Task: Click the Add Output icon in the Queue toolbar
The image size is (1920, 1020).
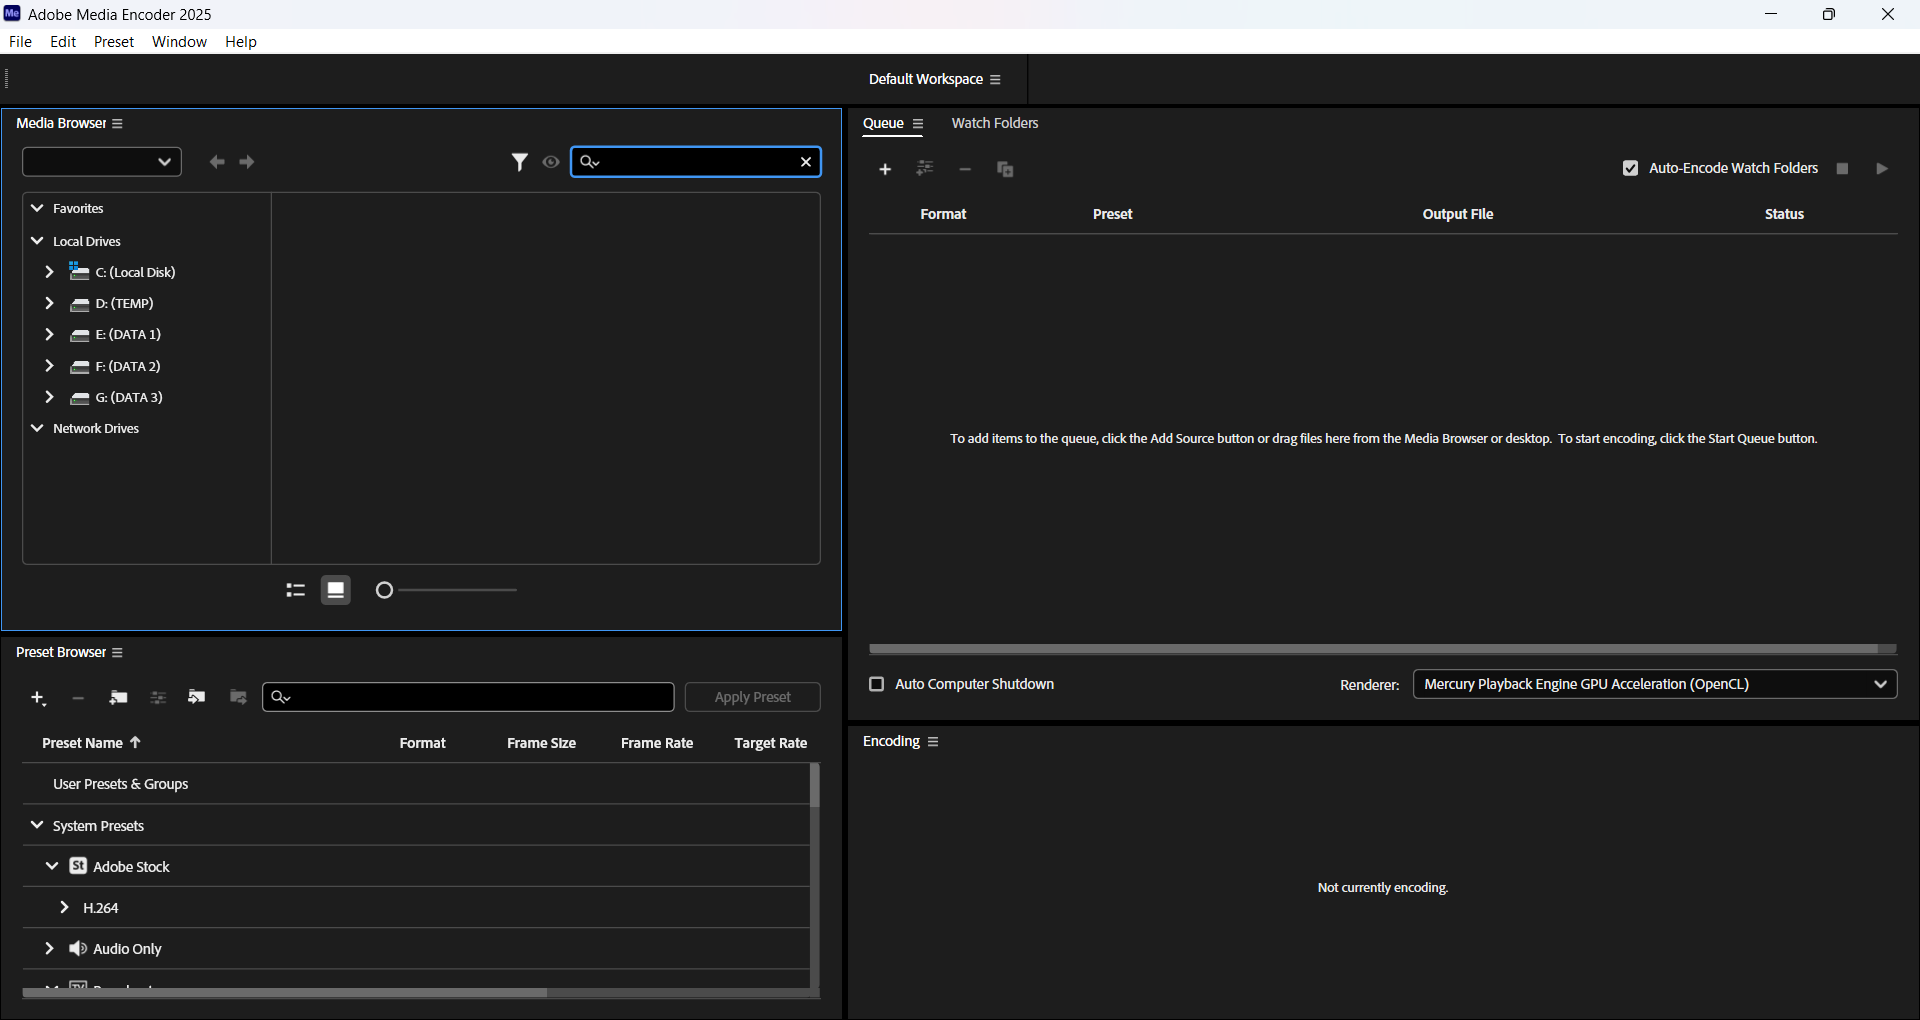Action: pos(925,169)
